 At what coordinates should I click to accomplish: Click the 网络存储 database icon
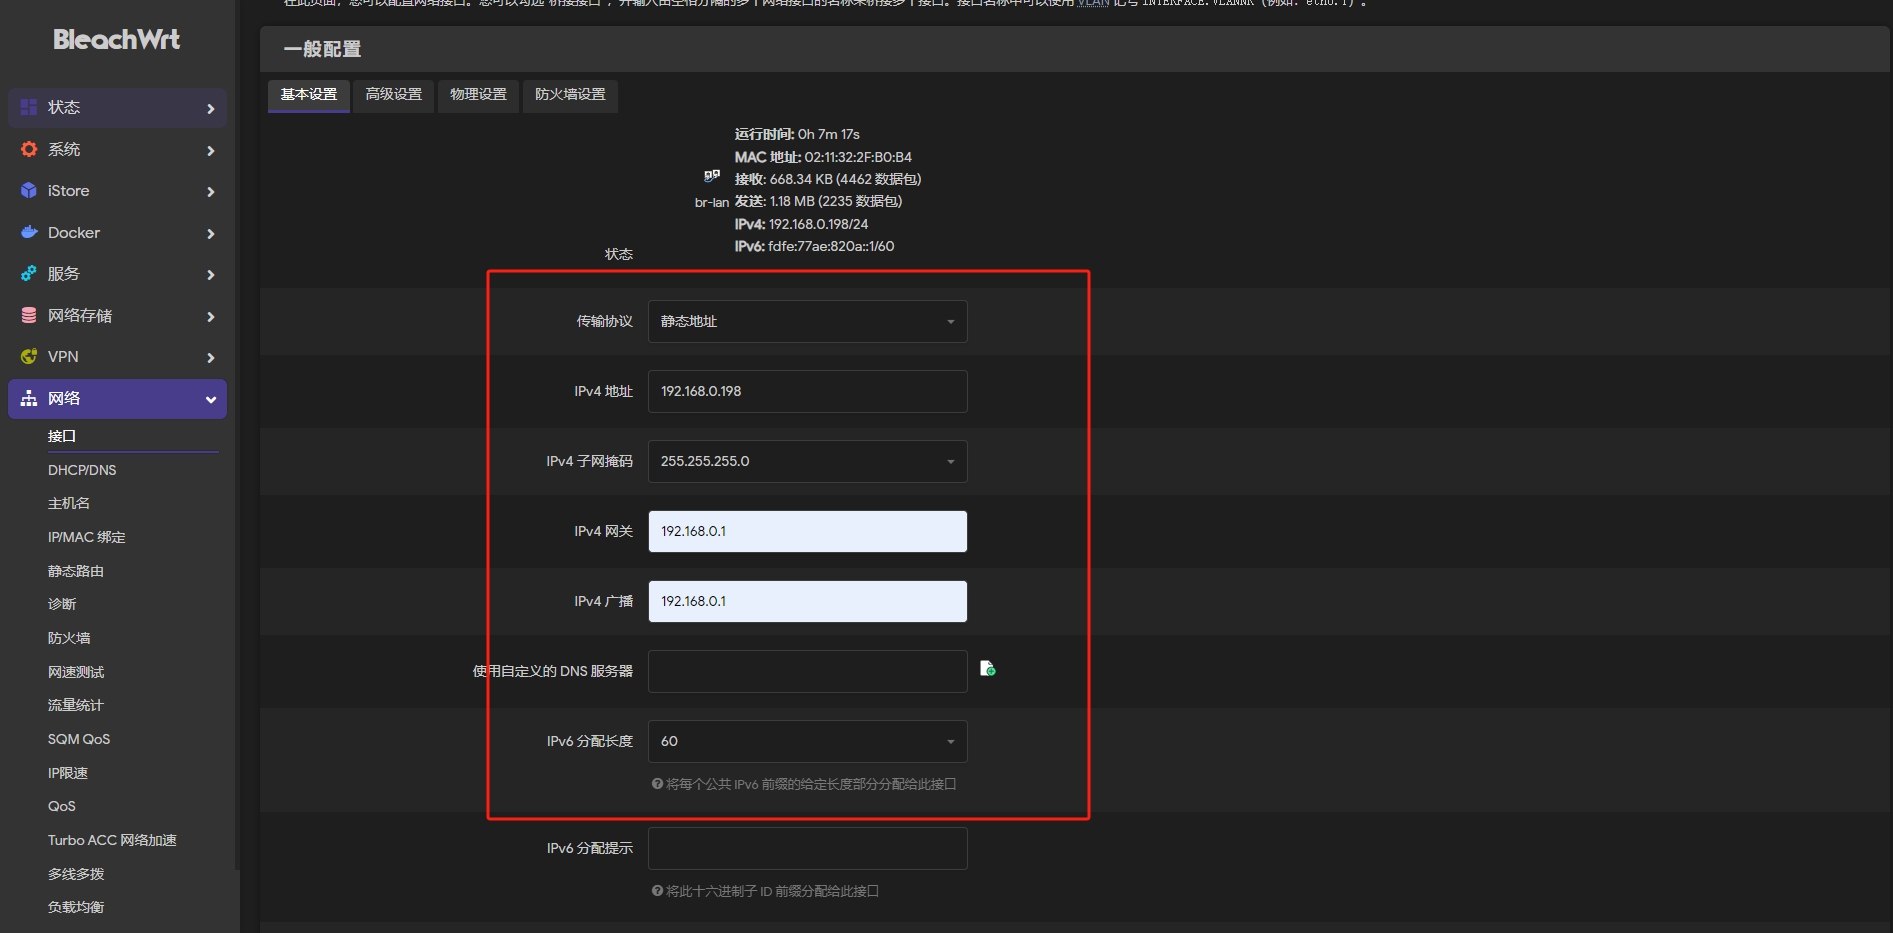tap(29, 315)
